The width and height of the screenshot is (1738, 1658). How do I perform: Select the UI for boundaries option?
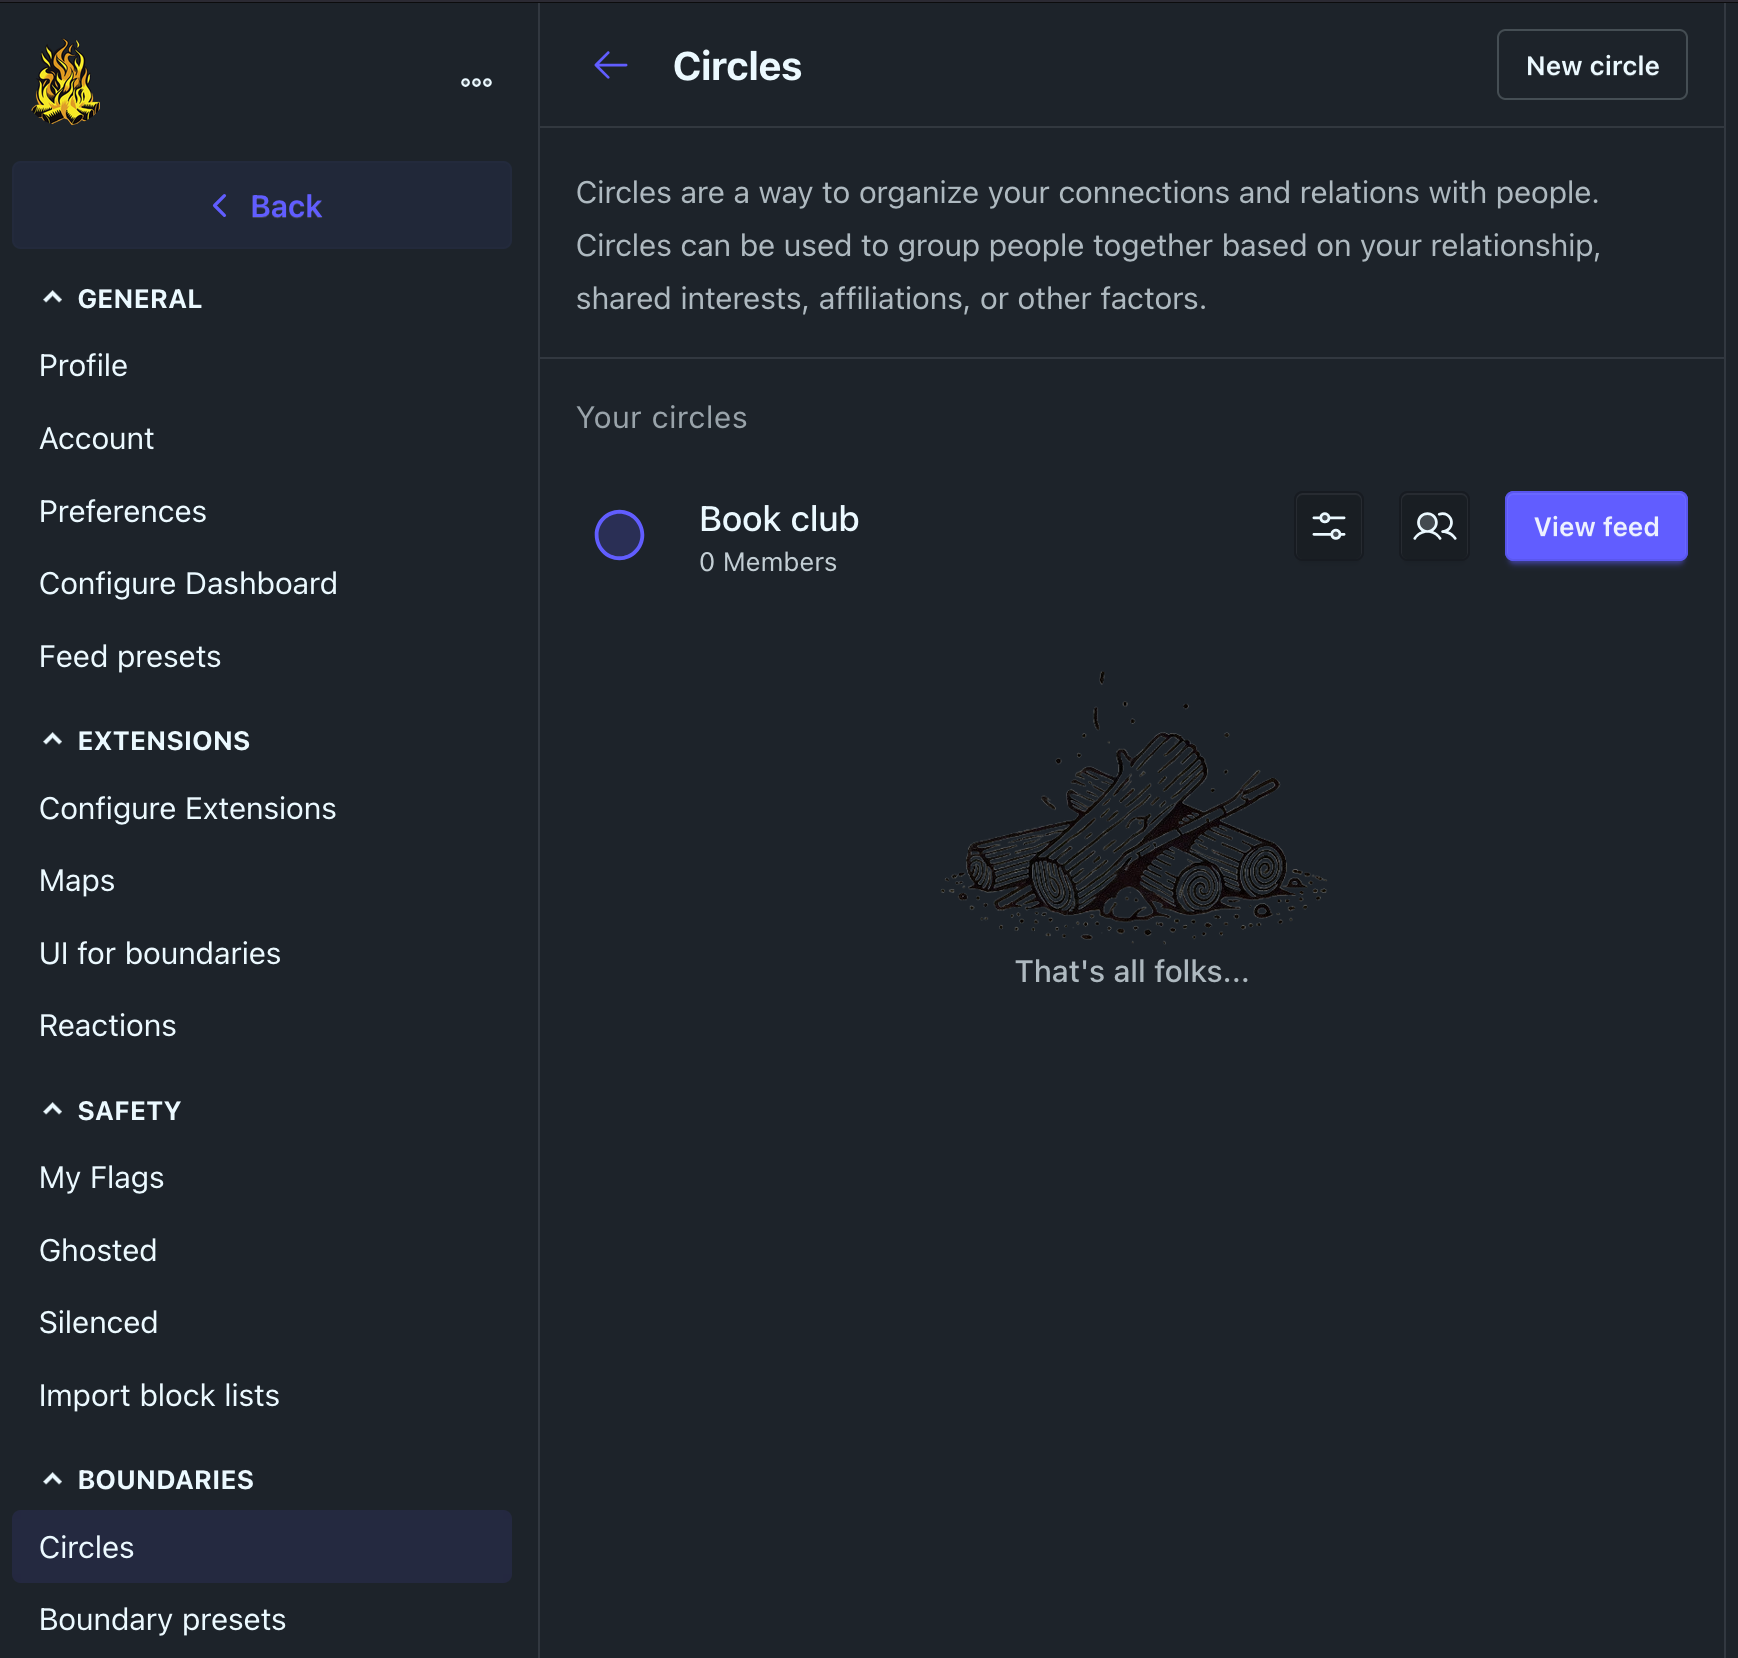point(160,953)
